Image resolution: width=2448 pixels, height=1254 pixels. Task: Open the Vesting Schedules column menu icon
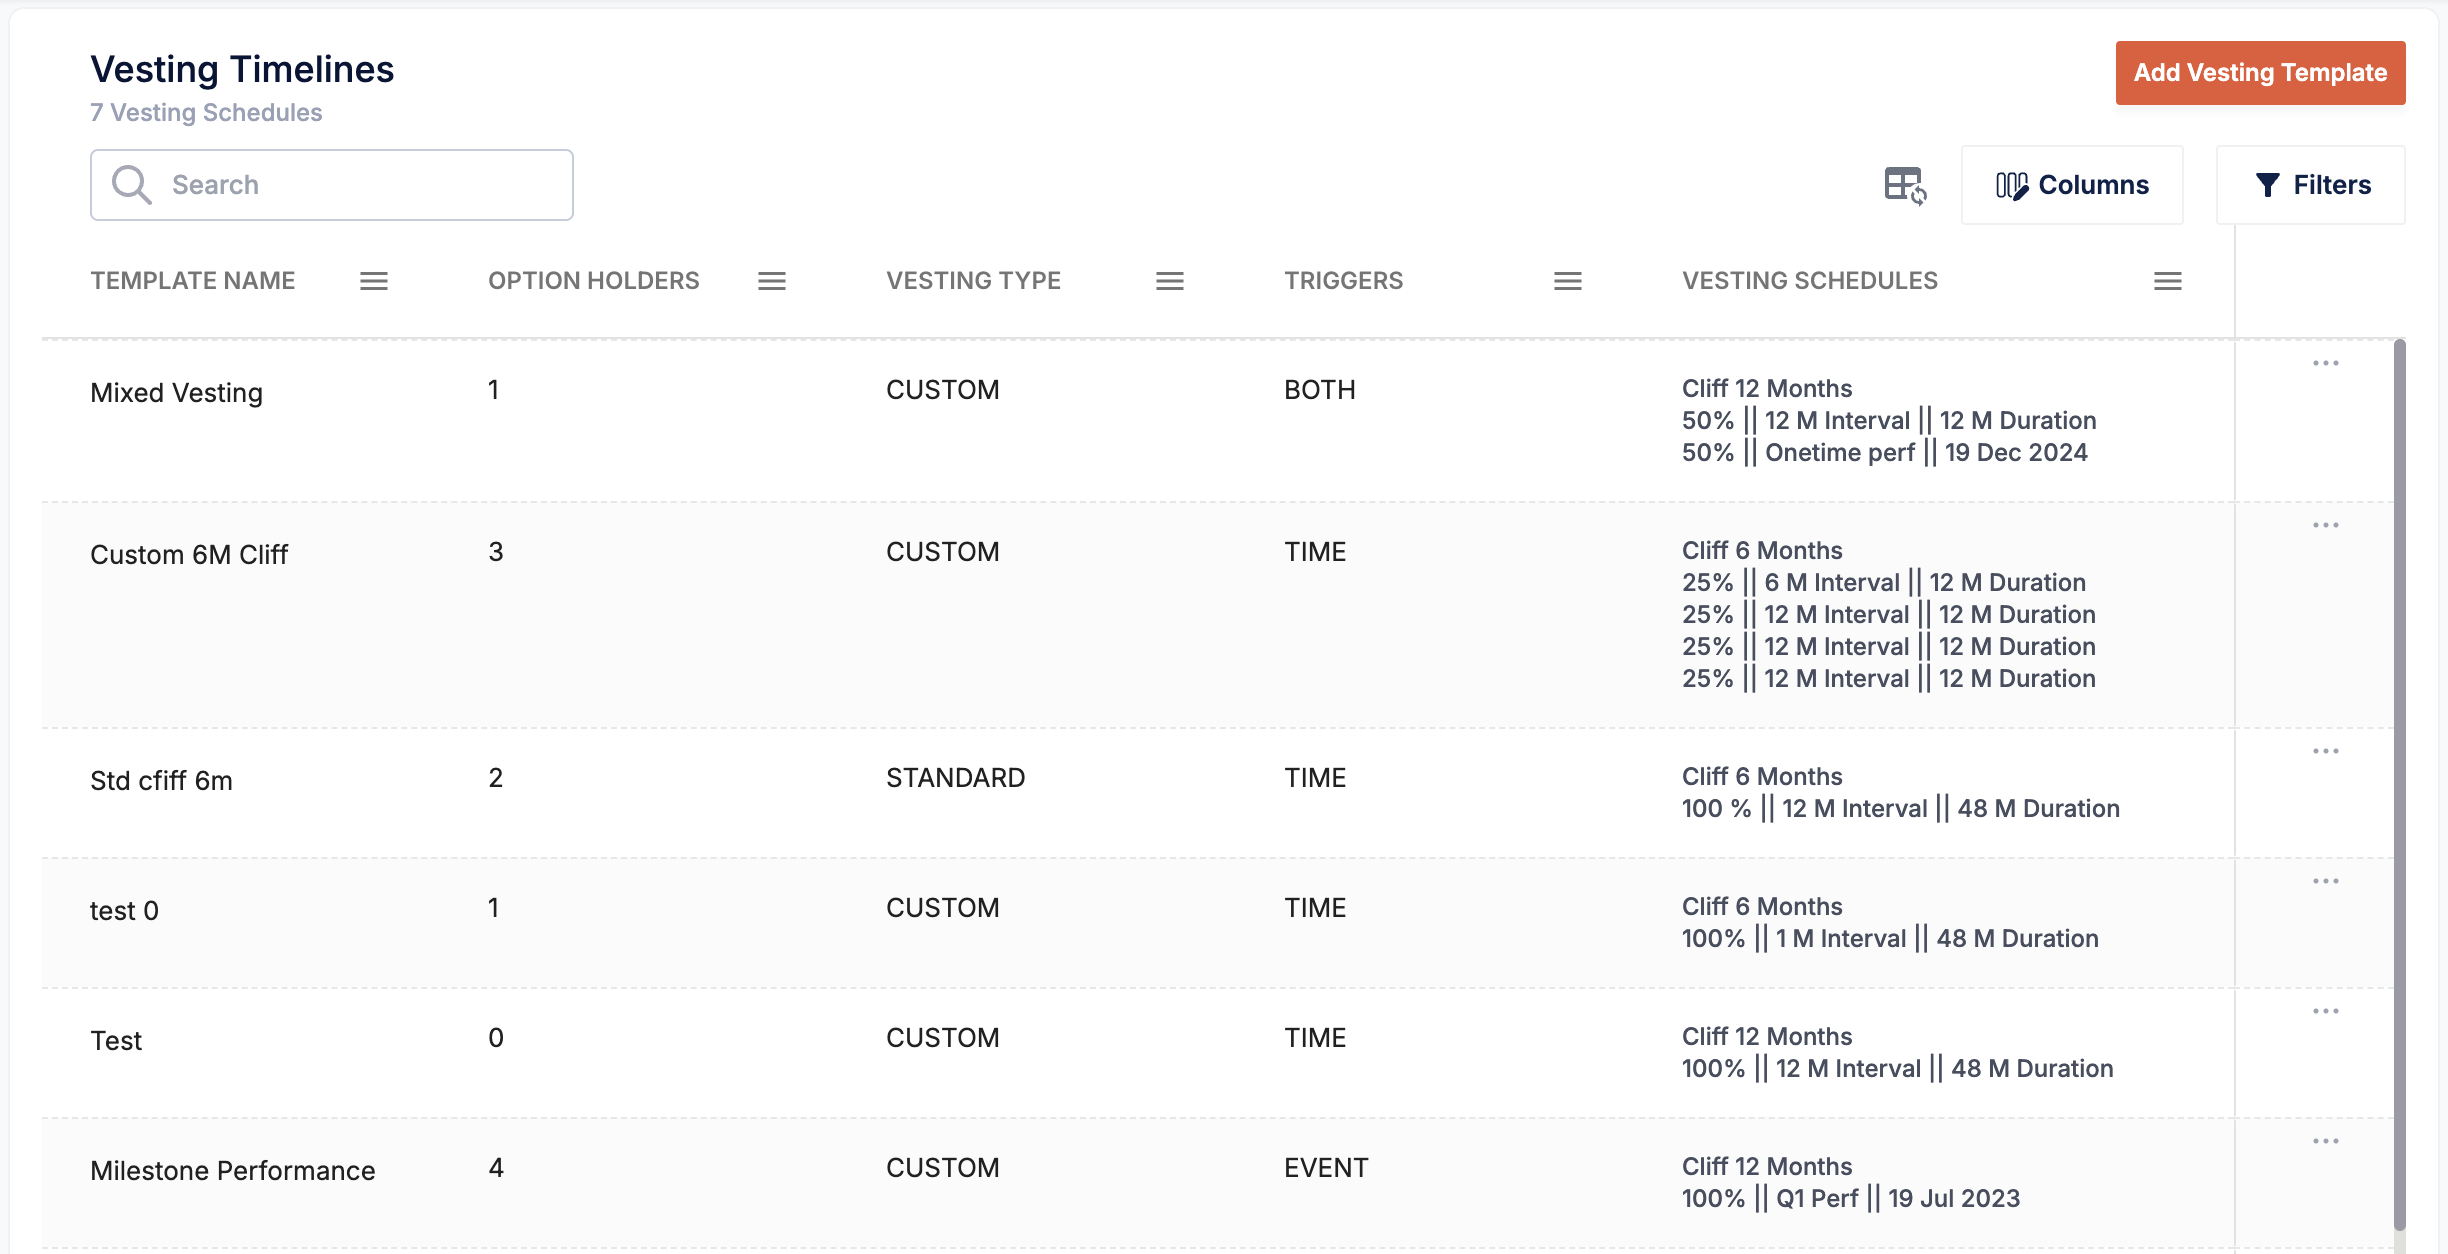[x=2168, y=282]
